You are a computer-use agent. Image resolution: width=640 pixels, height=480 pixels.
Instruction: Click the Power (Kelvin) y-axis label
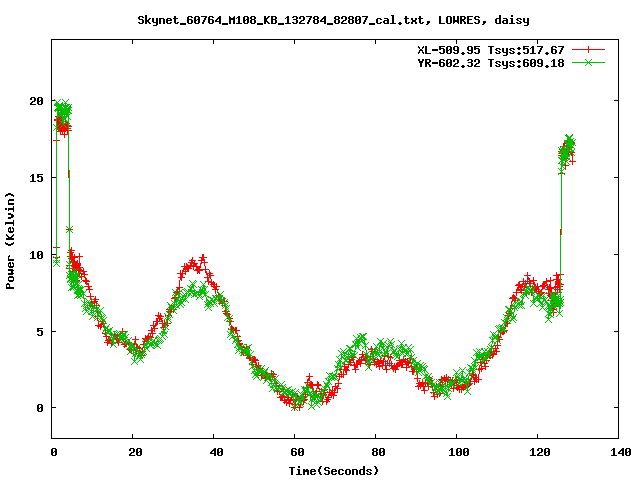pyautogui.click(x=10, y=241)
